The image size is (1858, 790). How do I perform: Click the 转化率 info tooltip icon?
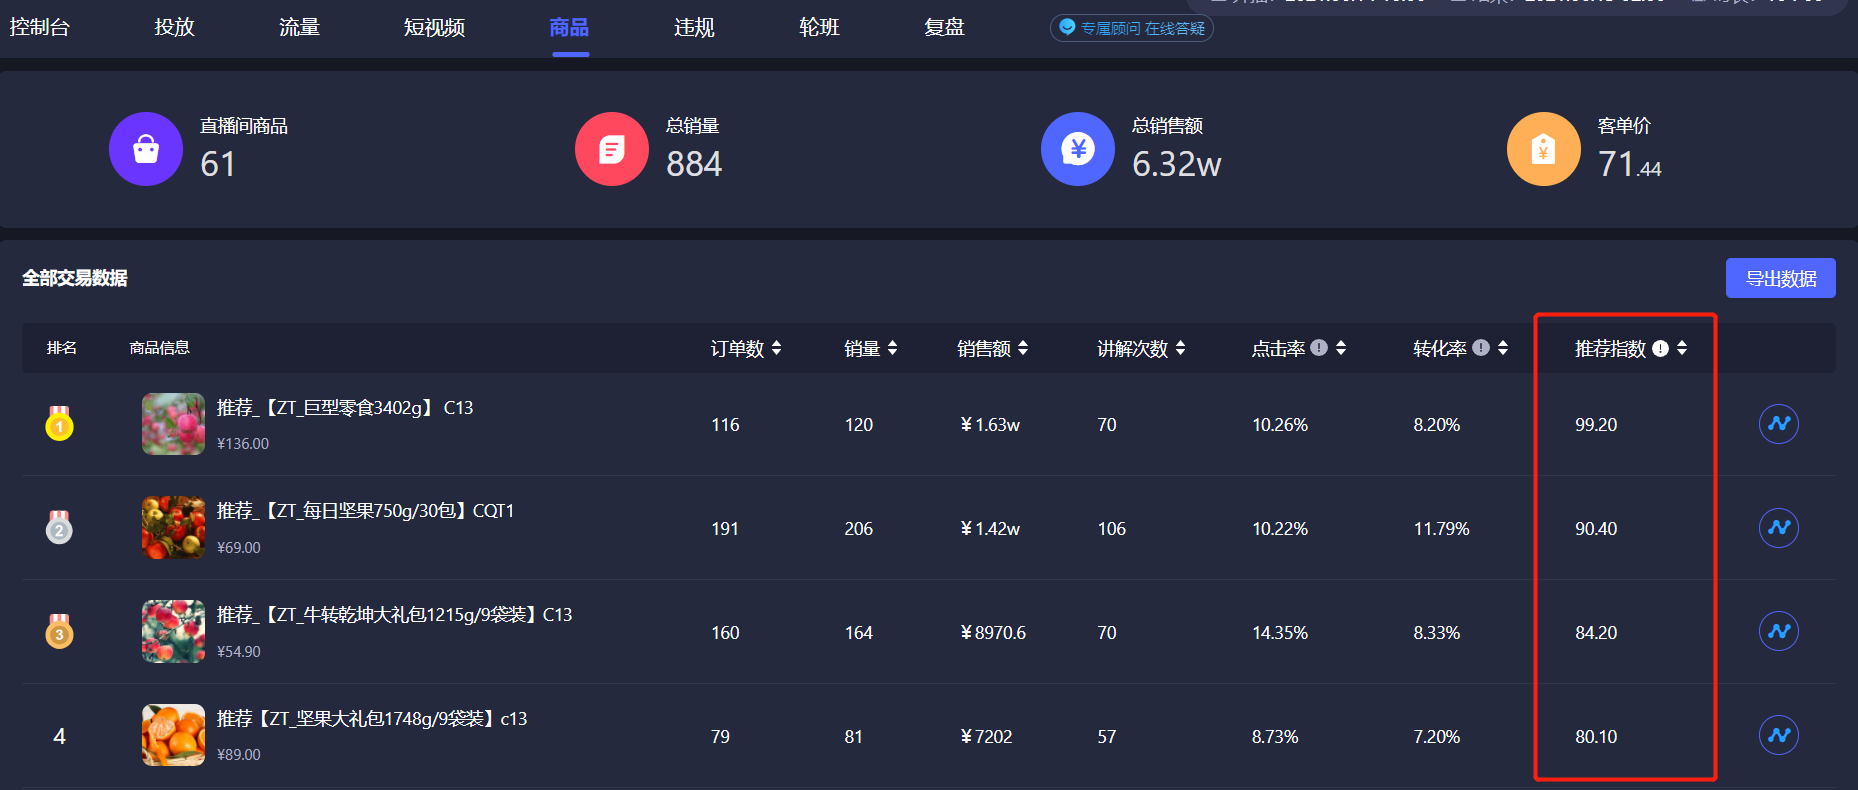1481,348
